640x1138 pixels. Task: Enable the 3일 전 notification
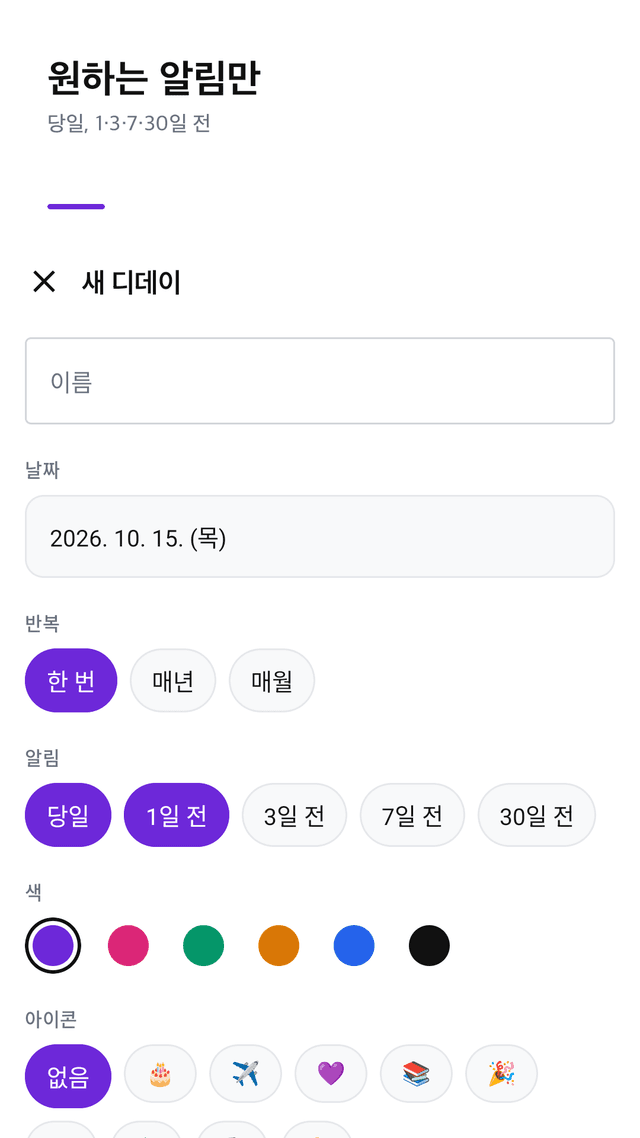point(295,815)
